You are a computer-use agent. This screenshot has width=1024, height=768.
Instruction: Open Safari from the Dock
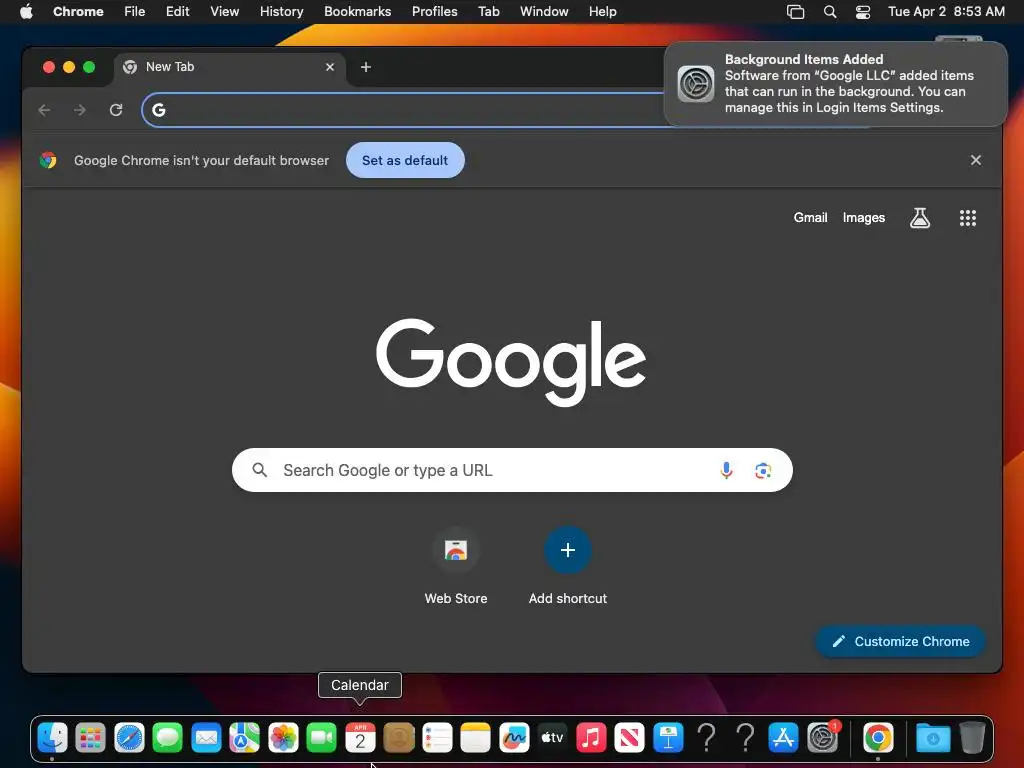pos(129,738)
